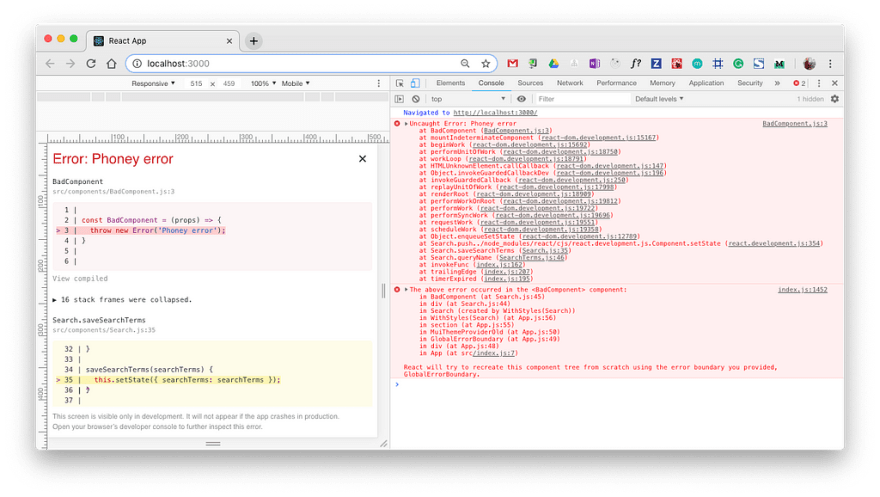This screenshot has width=880, height=497.
Task: Show the console sidebar
Action: [x=399, y=99]
